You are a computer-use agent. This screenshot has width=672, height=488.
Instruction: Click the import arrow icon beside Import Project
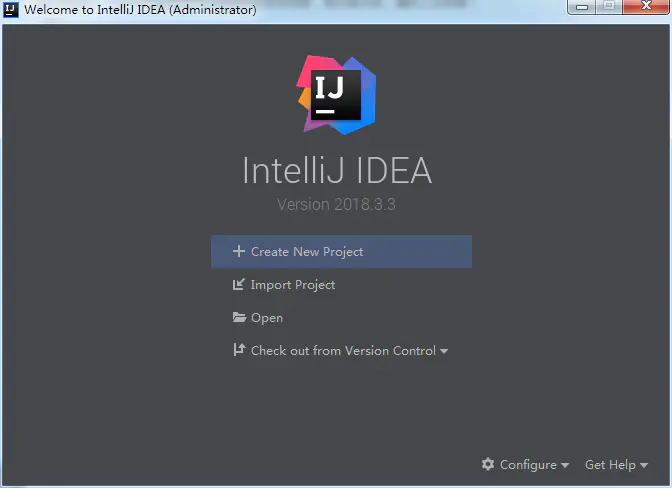click(239, 284)
